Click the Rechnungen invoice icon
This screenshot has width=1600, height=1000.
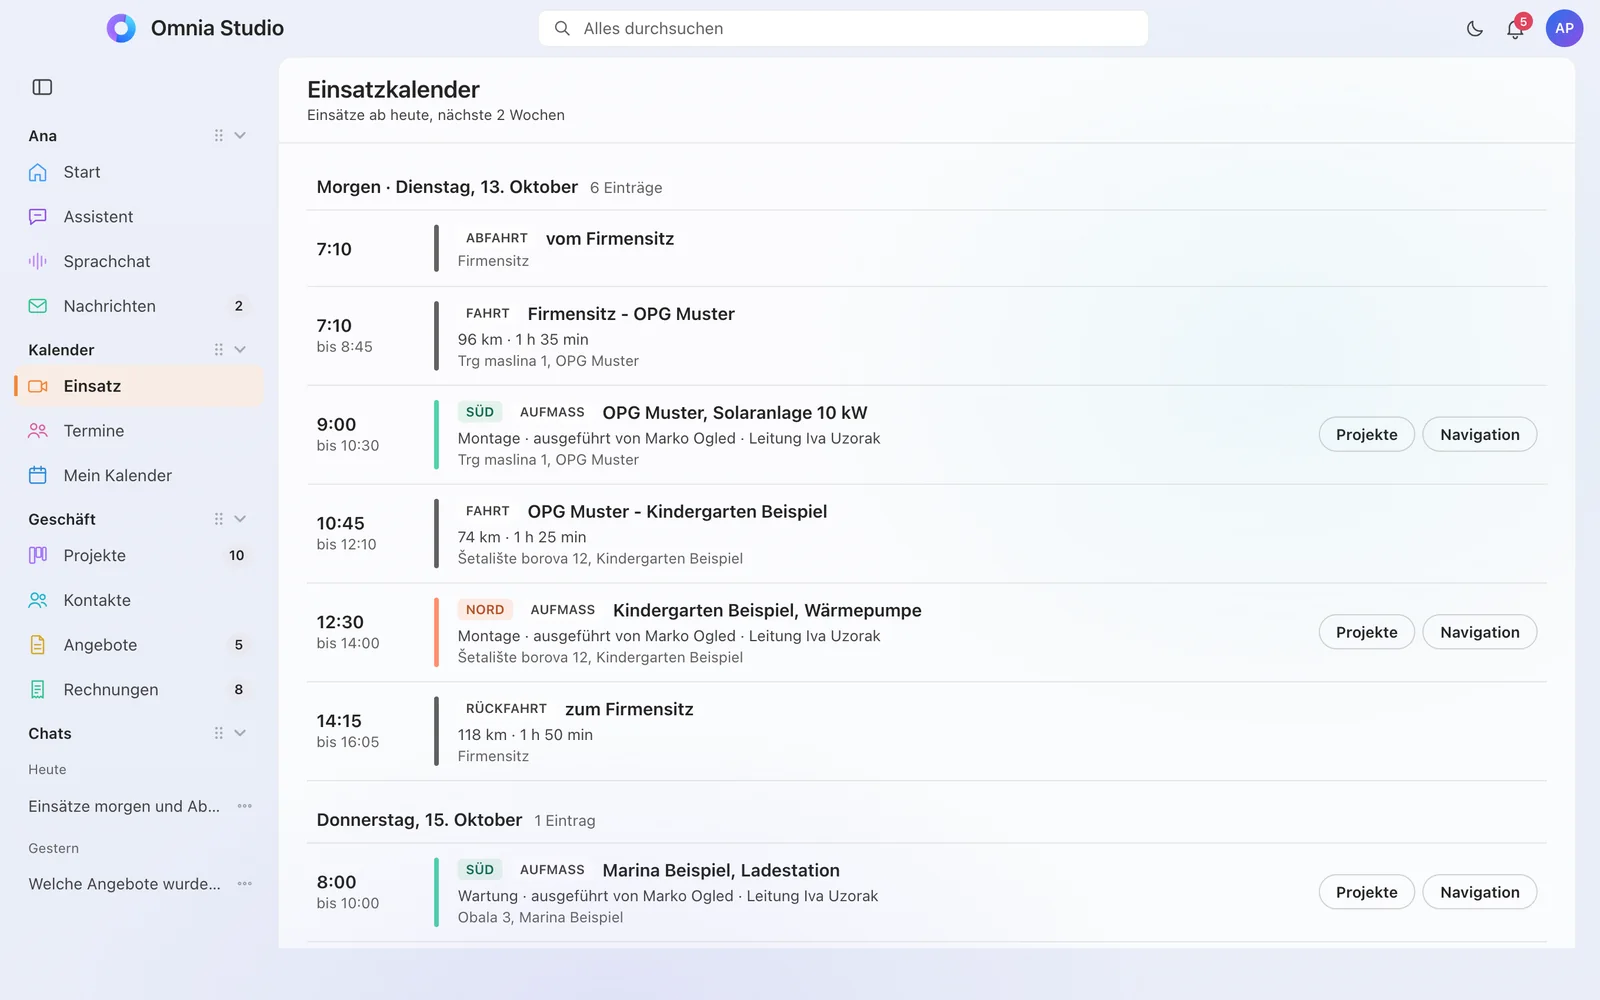click(38, 689)
